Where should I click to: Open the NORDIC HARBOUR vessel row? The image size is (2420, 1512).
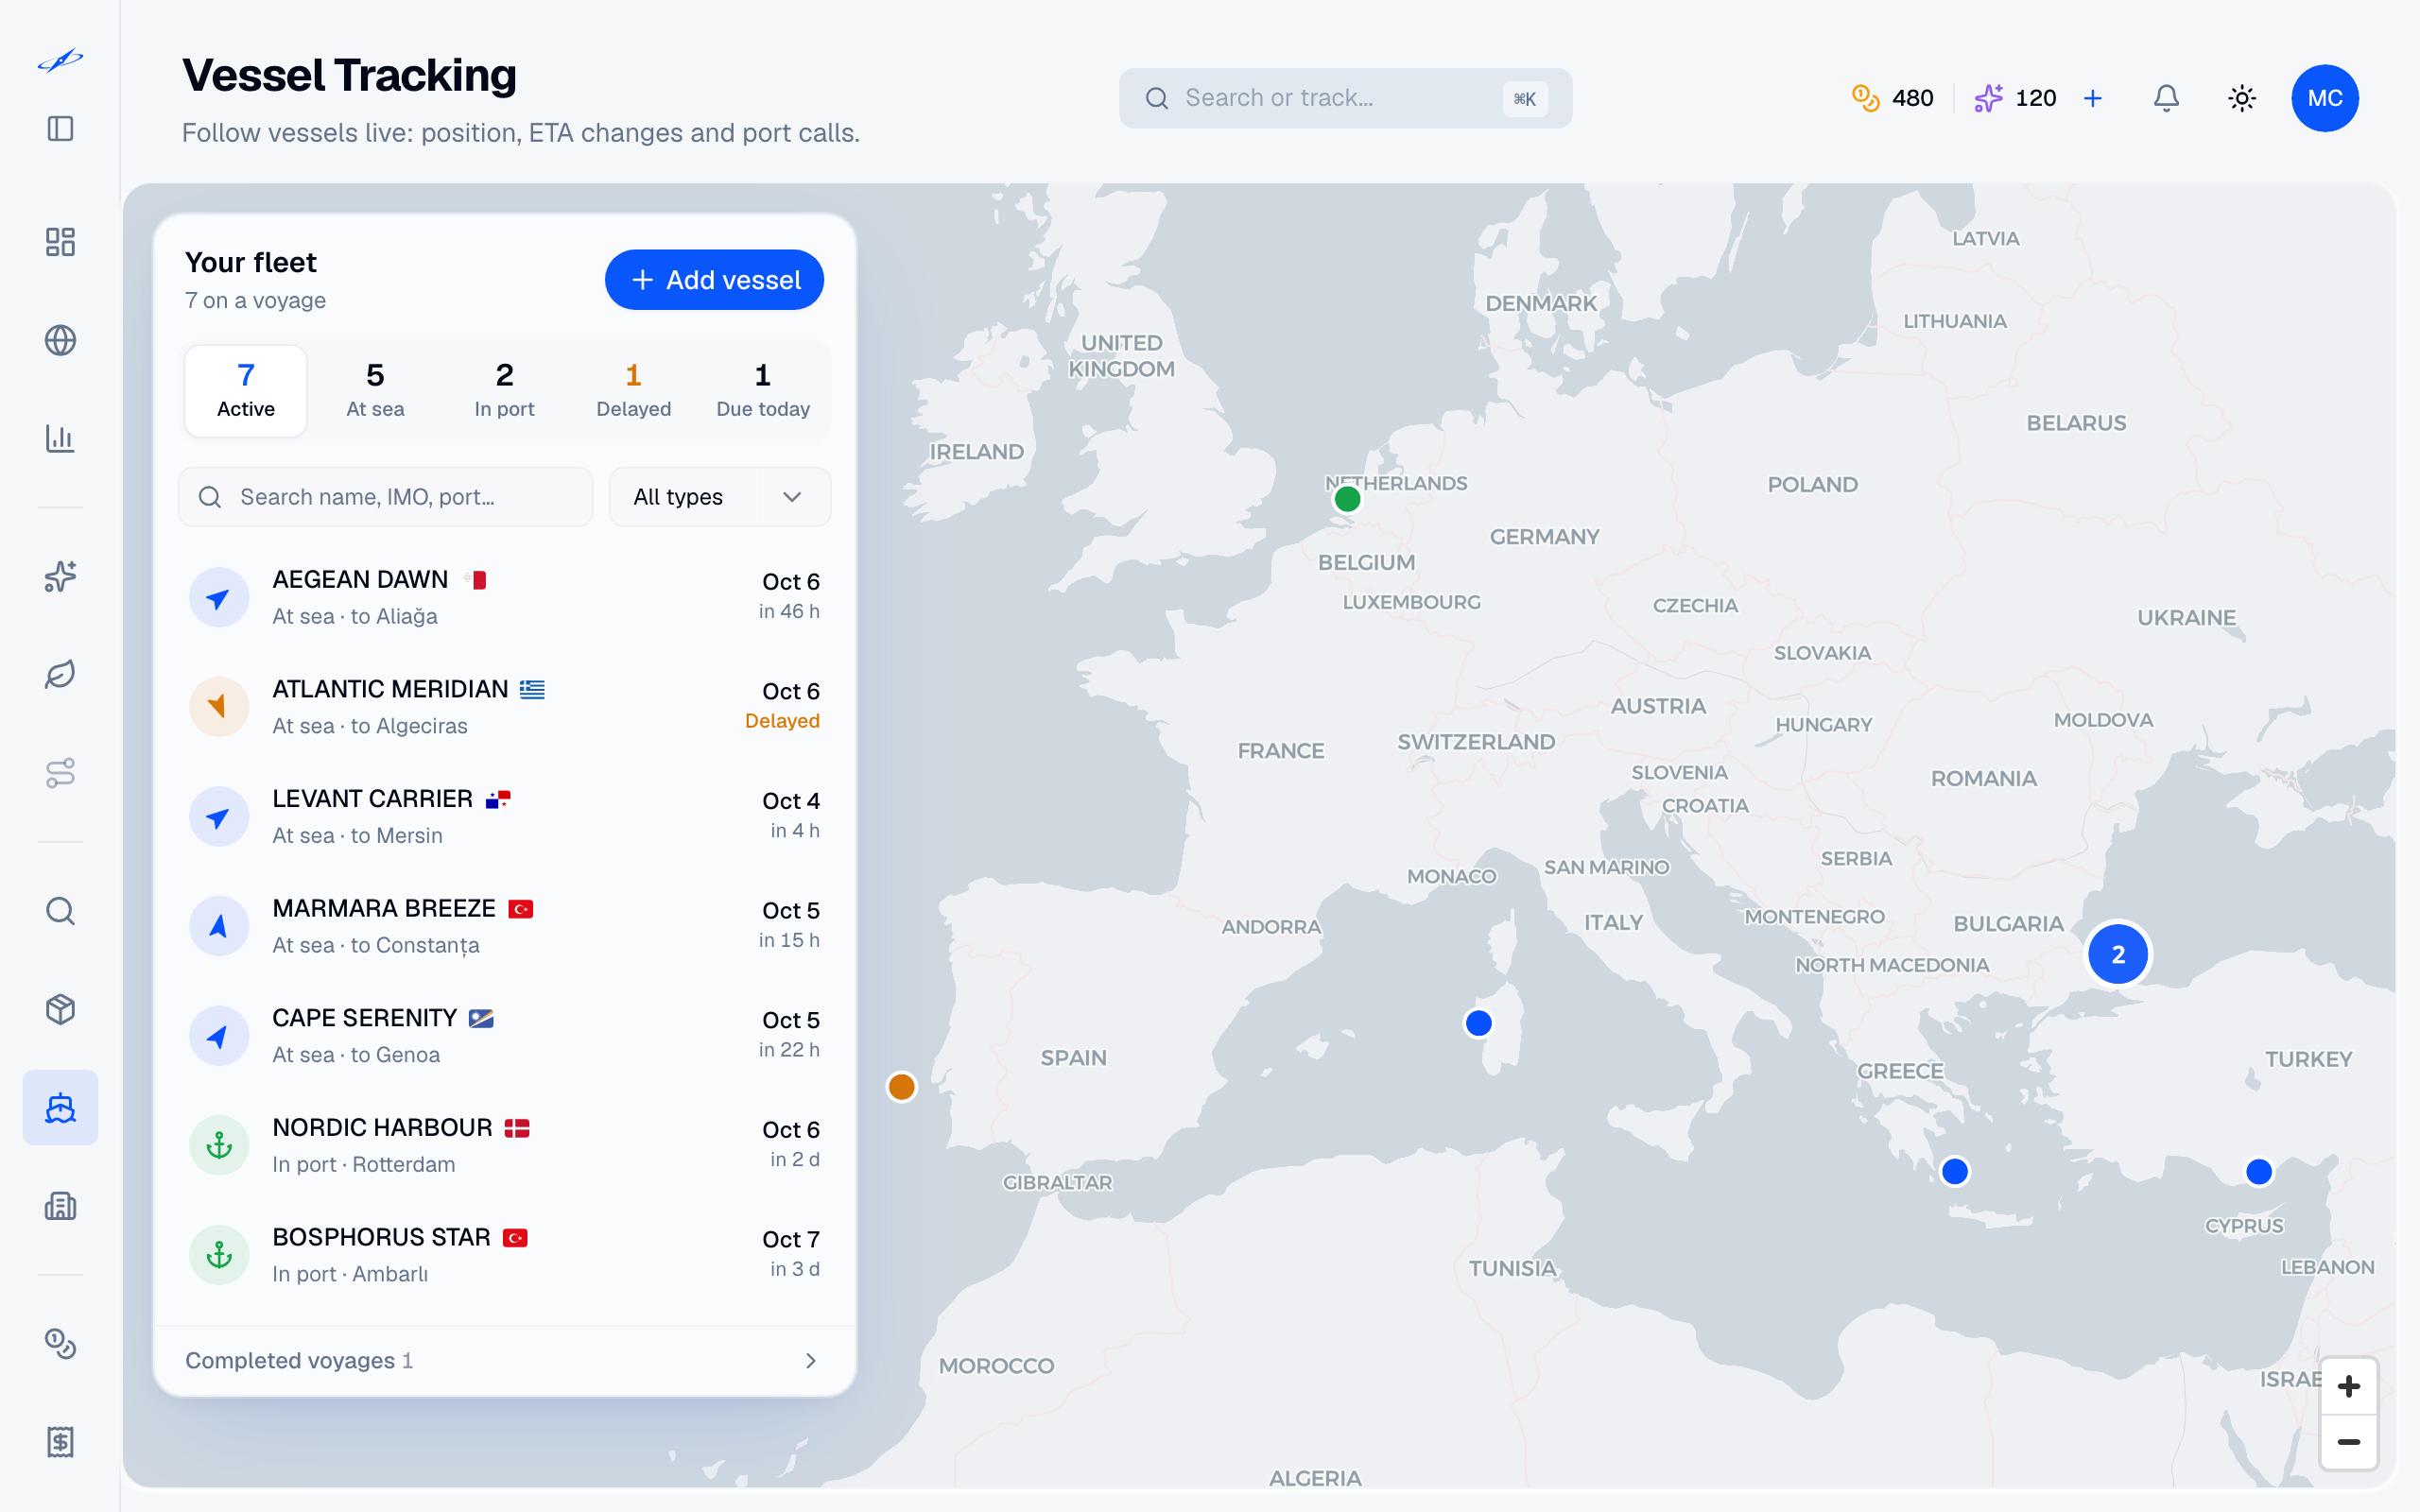(504, 1145)
